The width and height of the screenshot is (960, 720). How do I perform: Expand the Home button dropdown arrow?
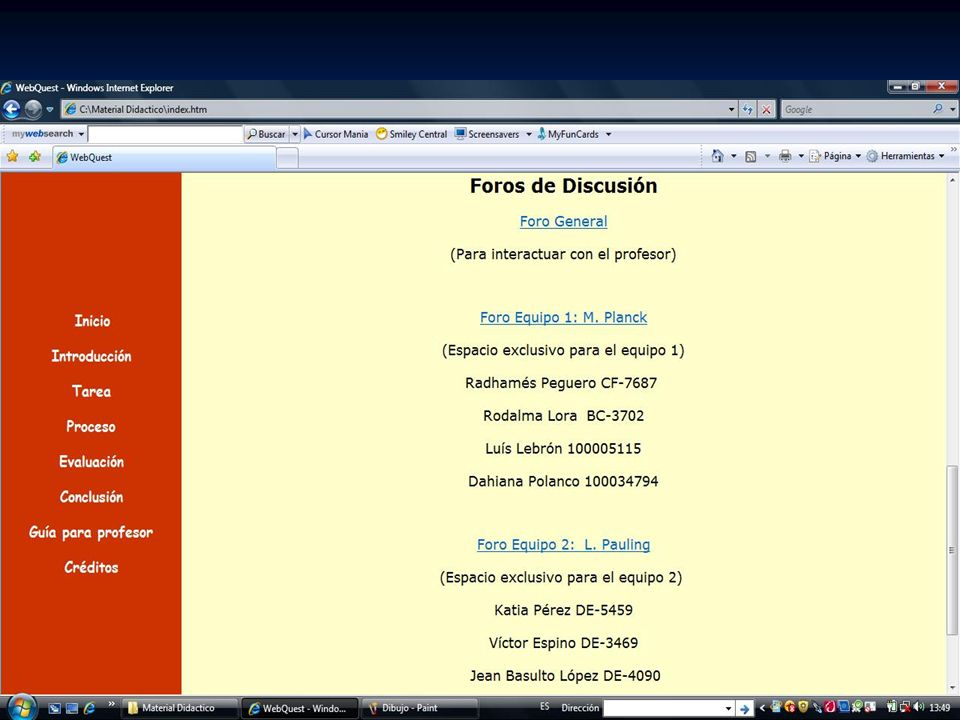pos(733,157)
